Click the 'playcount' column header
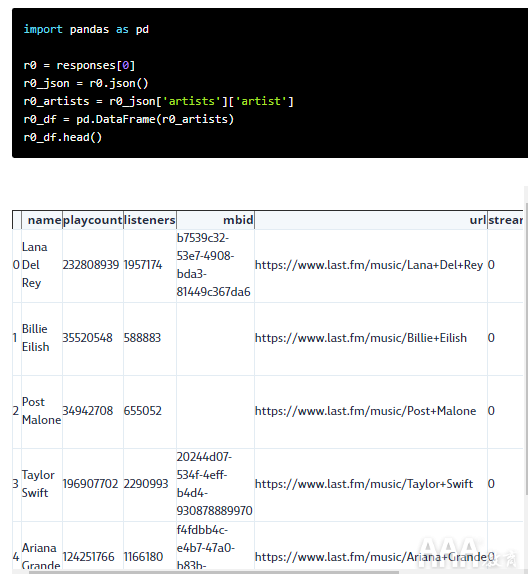 coord(93,220)
